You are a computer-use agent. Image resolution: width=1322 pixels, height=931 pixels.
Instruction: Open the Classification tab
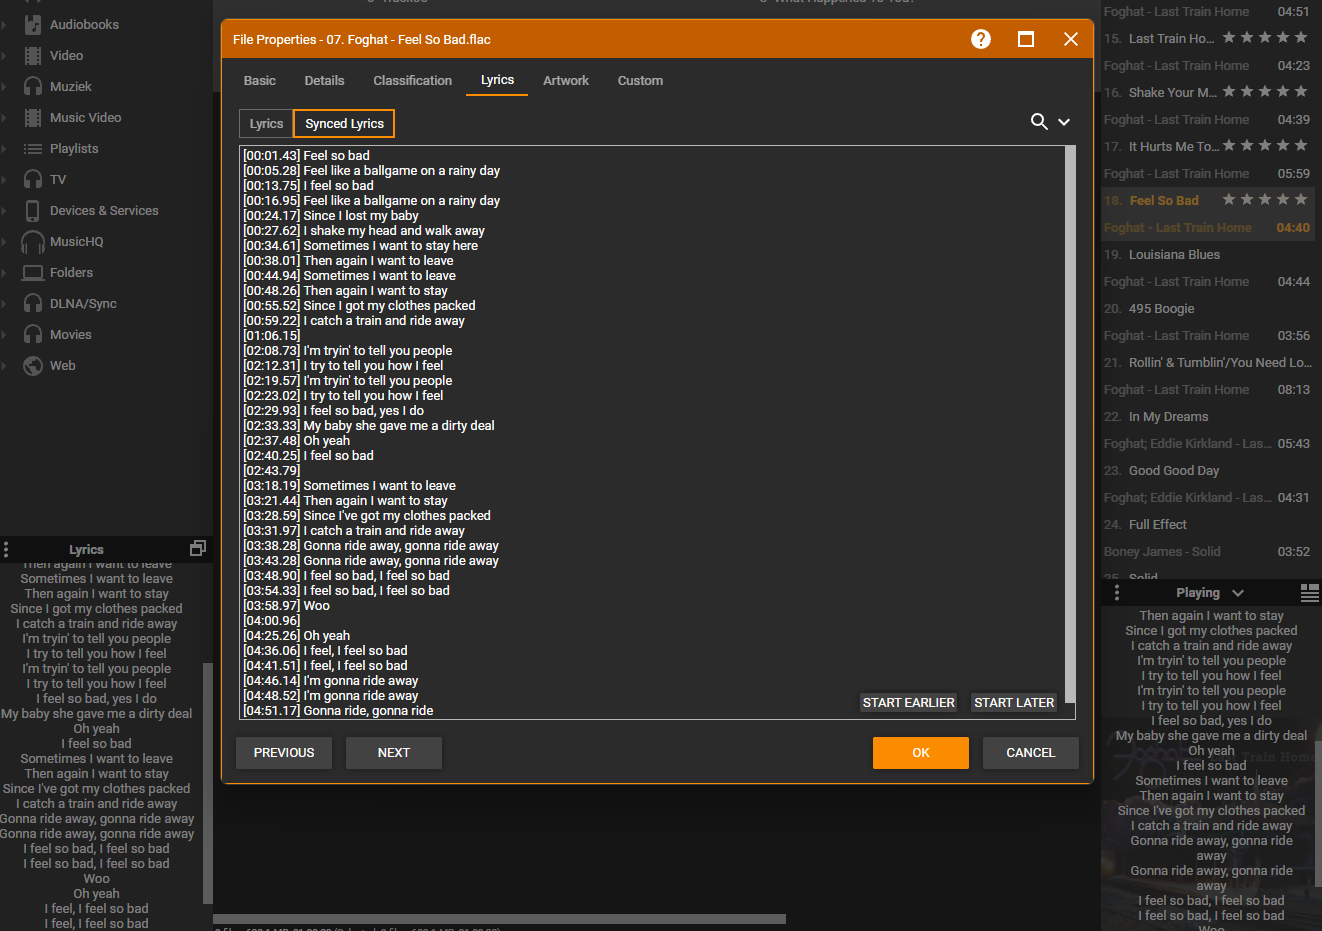click(412, 80)
